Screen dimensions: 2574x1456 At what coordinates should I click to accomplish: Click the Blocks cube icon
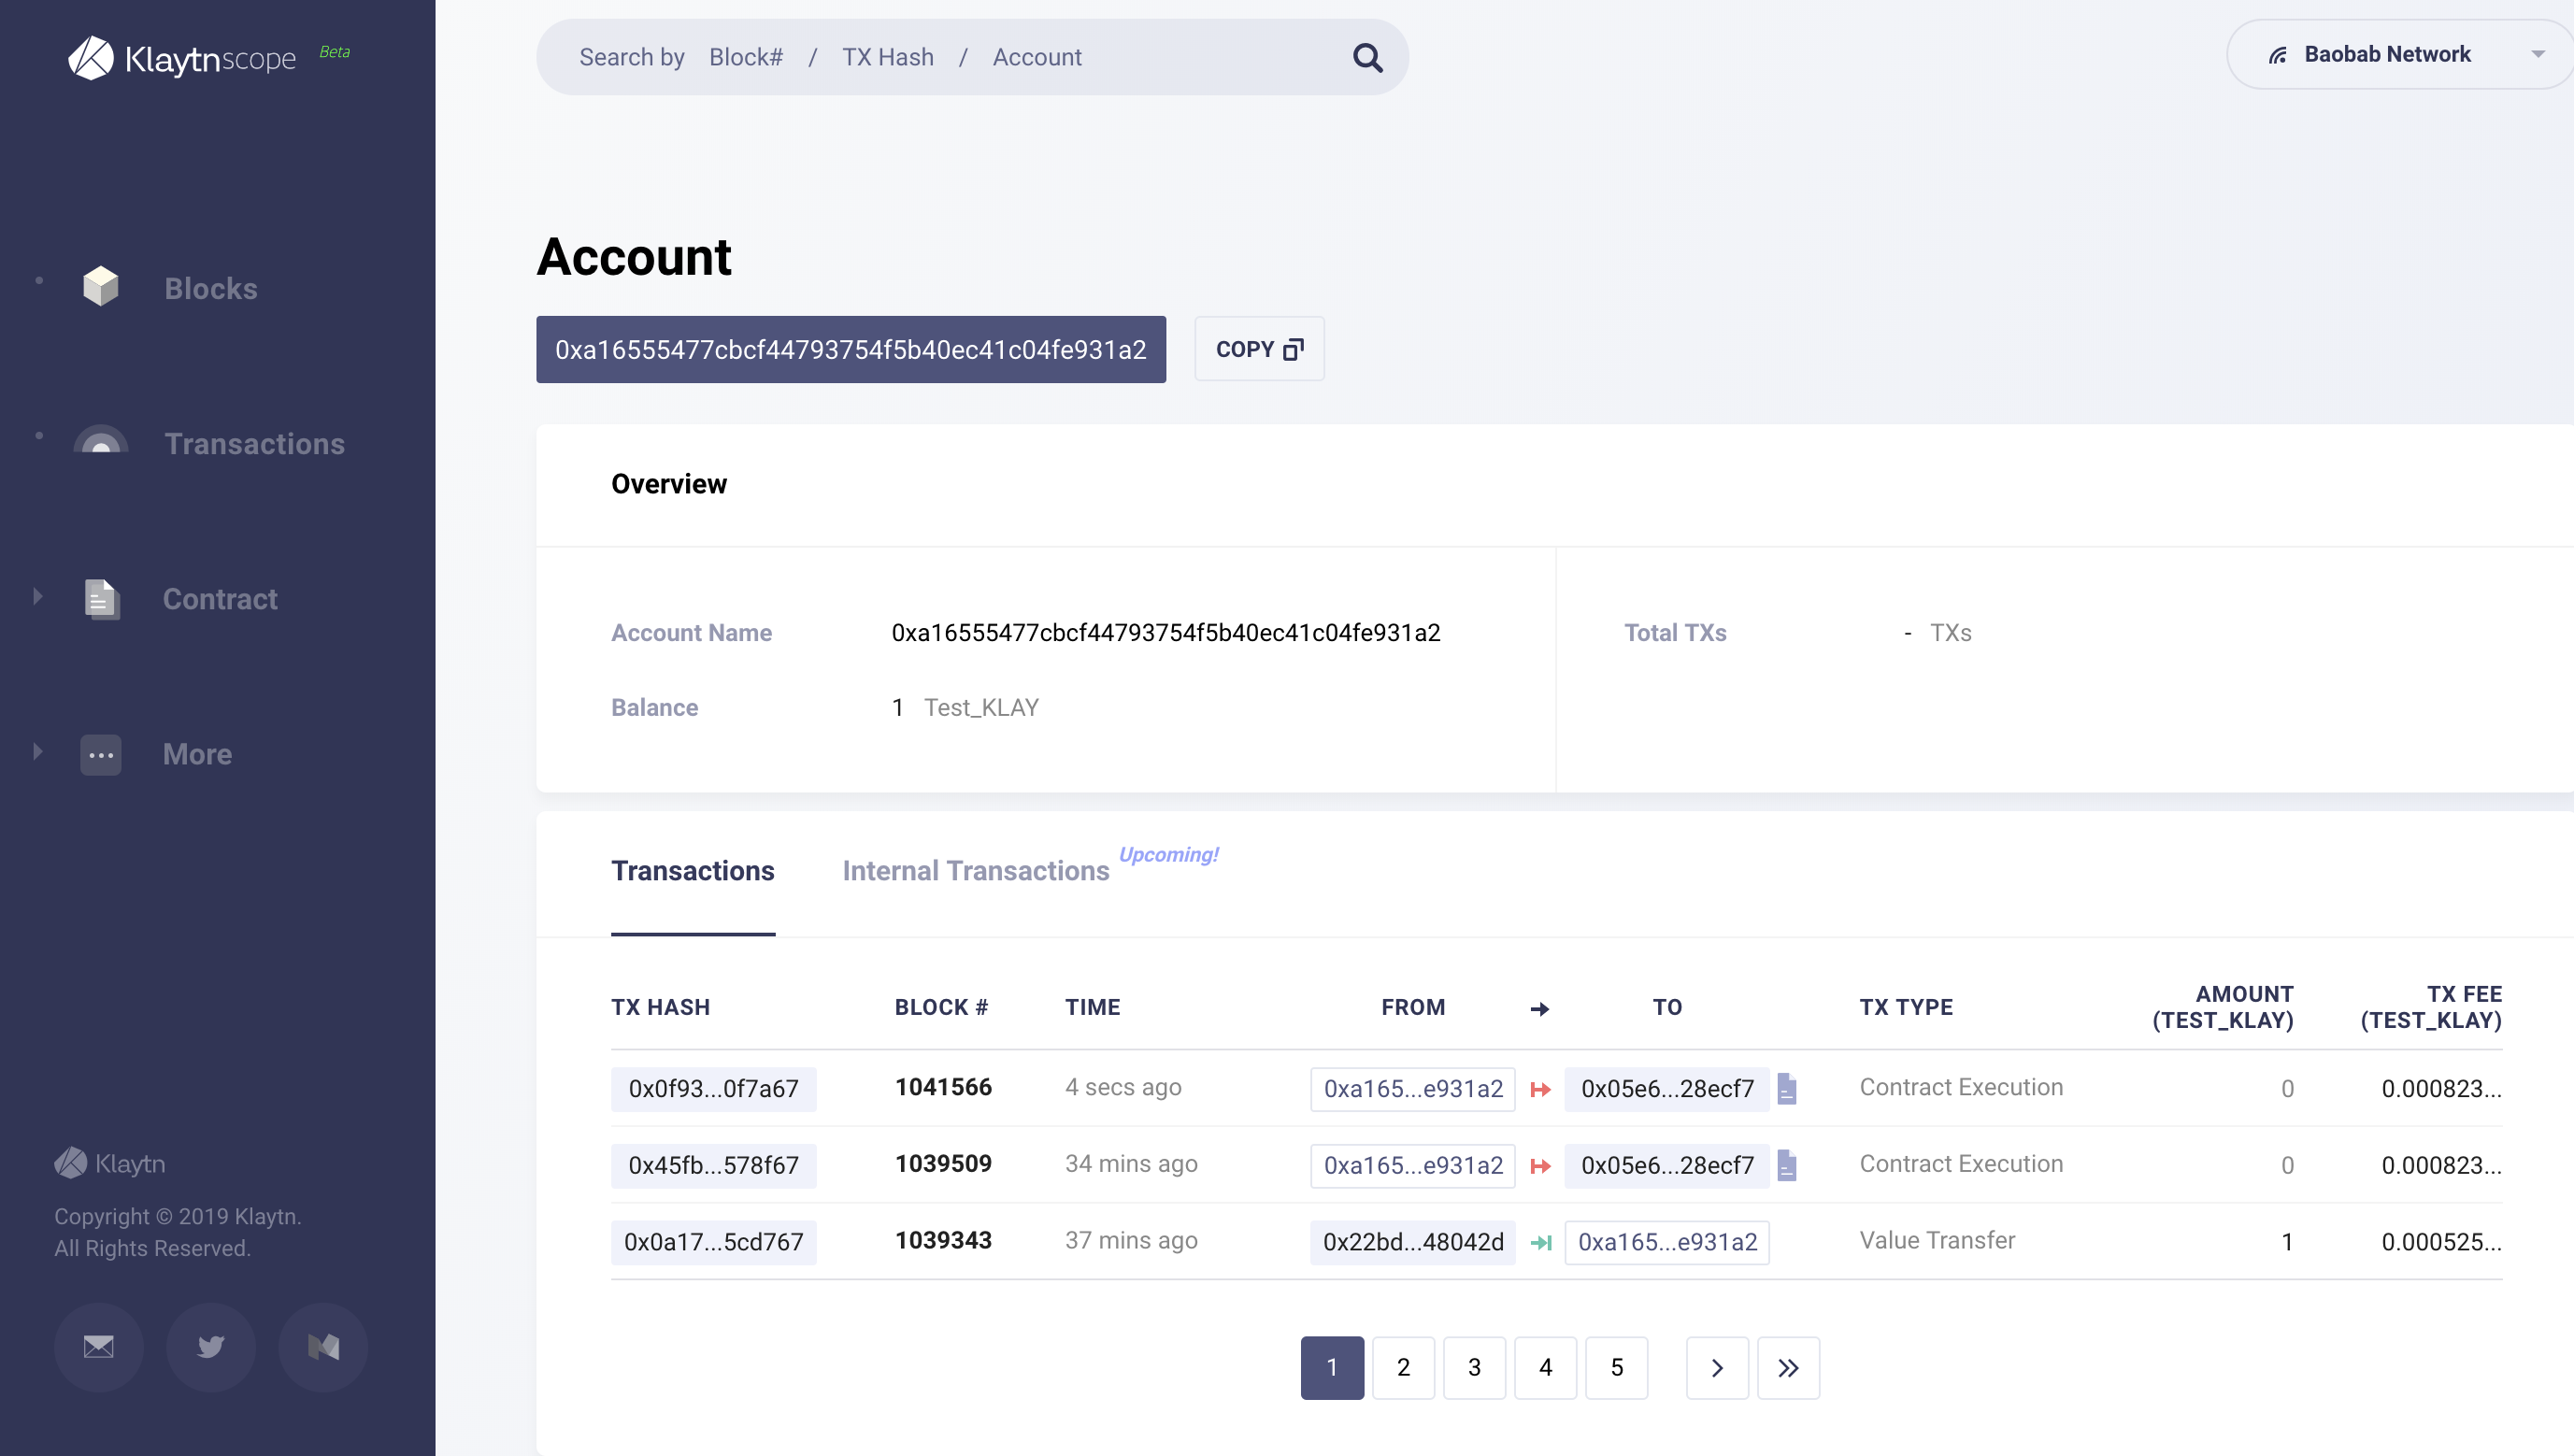pyautogui.click(x=101, y=287)
